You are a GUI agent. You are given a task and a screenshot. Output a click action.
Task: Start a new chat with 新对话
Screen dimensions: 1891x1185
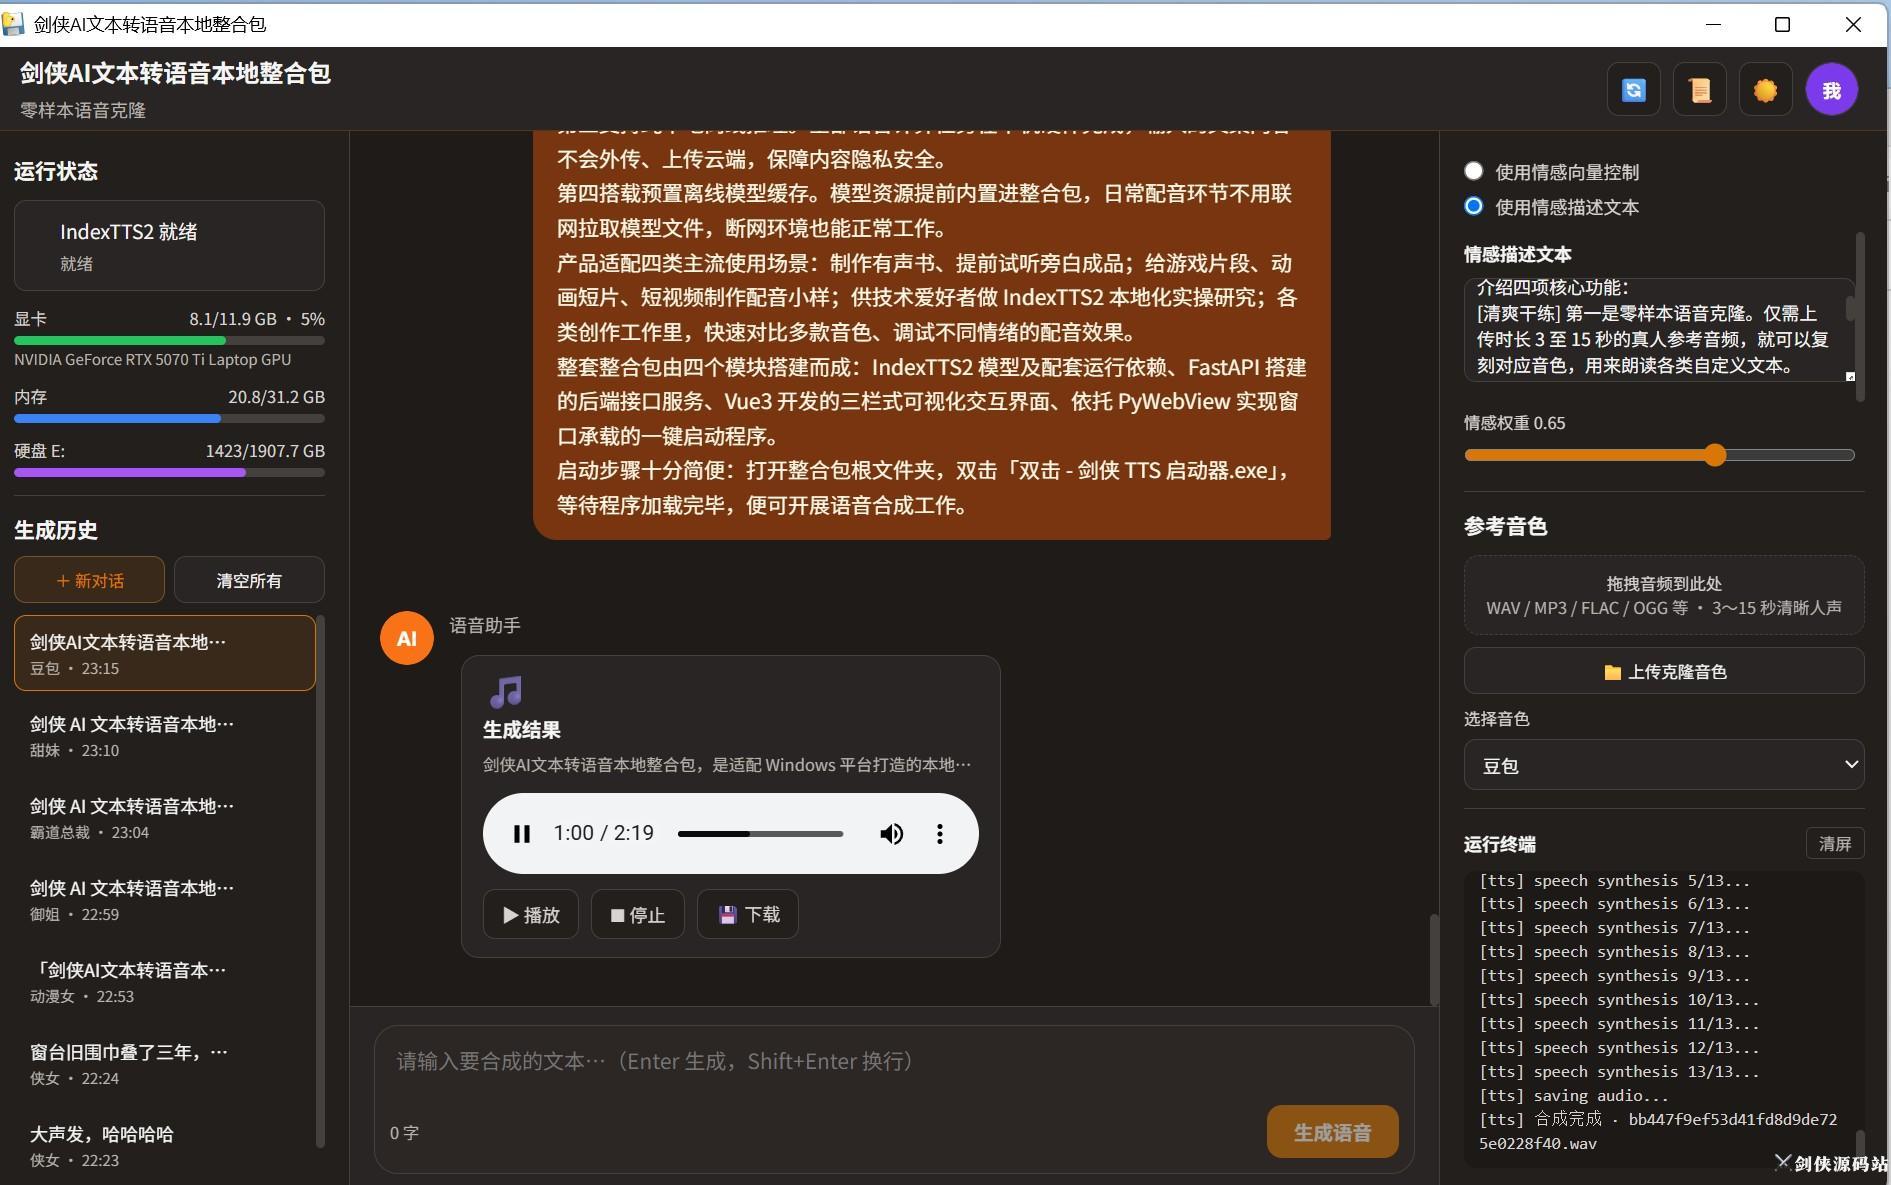click(89, 580)
